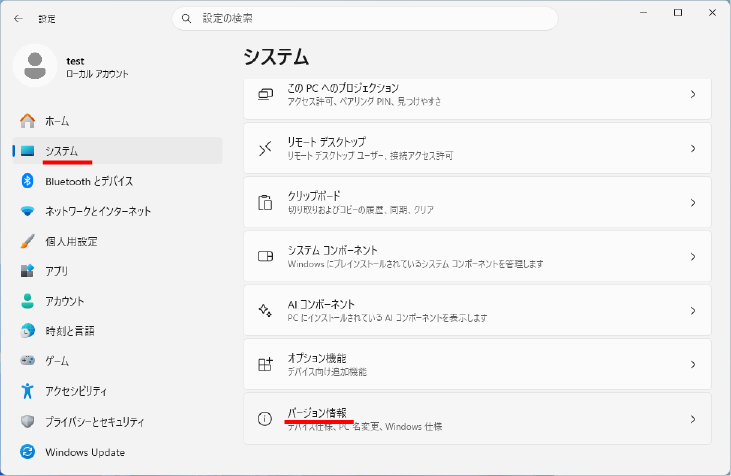Screen dimensions: 731x476
Task: Click the オプション機能 title text
Action: tap(317, 358)
